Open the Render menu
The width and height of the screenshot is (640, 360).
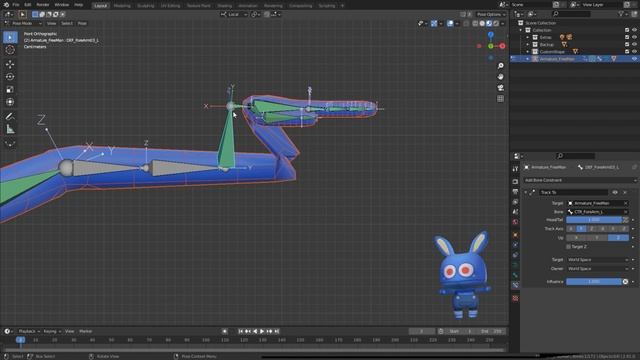click(x=43, y=5)
